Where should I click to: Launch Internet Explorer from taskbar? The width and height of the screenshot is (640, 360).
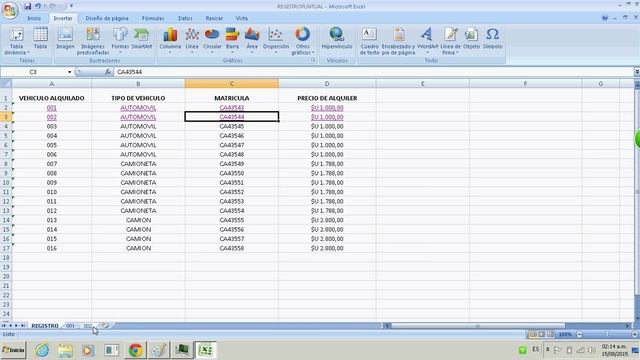point(42,350)
